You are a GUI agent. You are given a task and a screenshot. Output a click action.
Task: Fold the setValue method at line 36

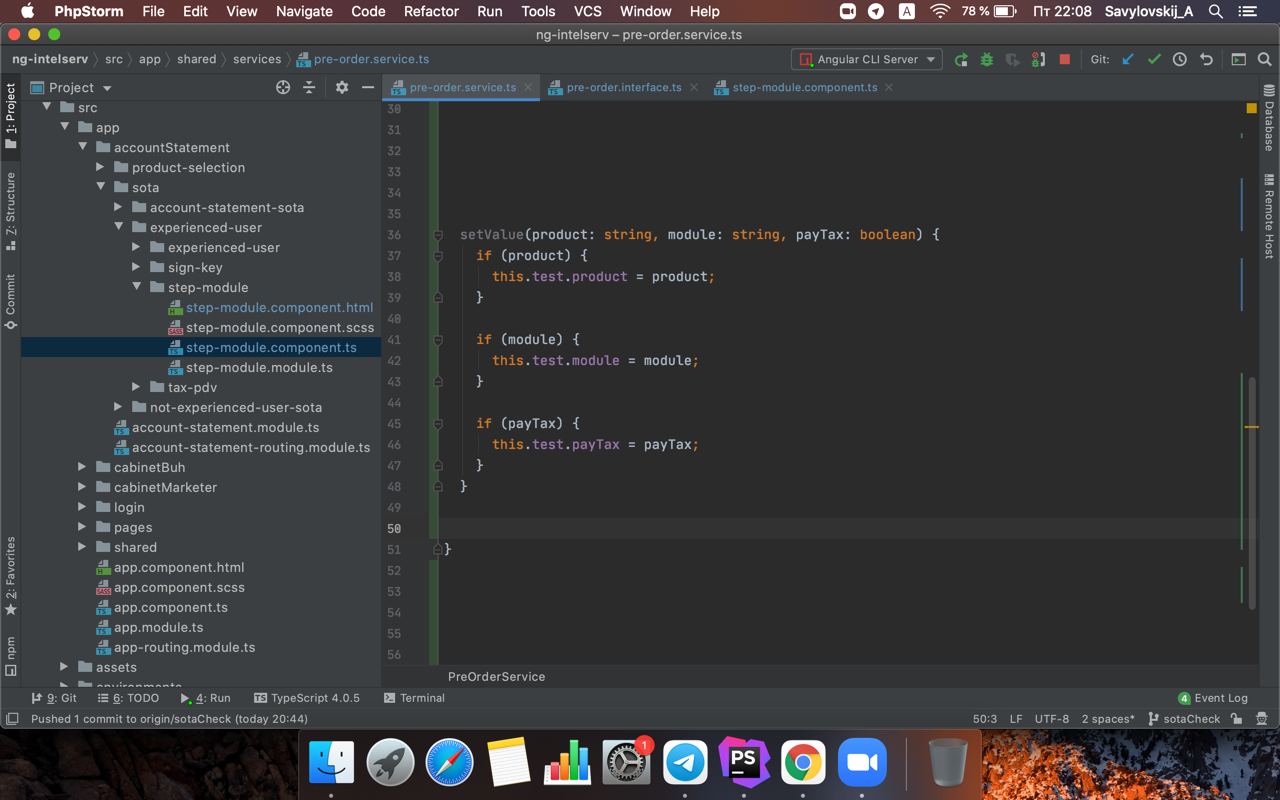[x=438, y=235]
